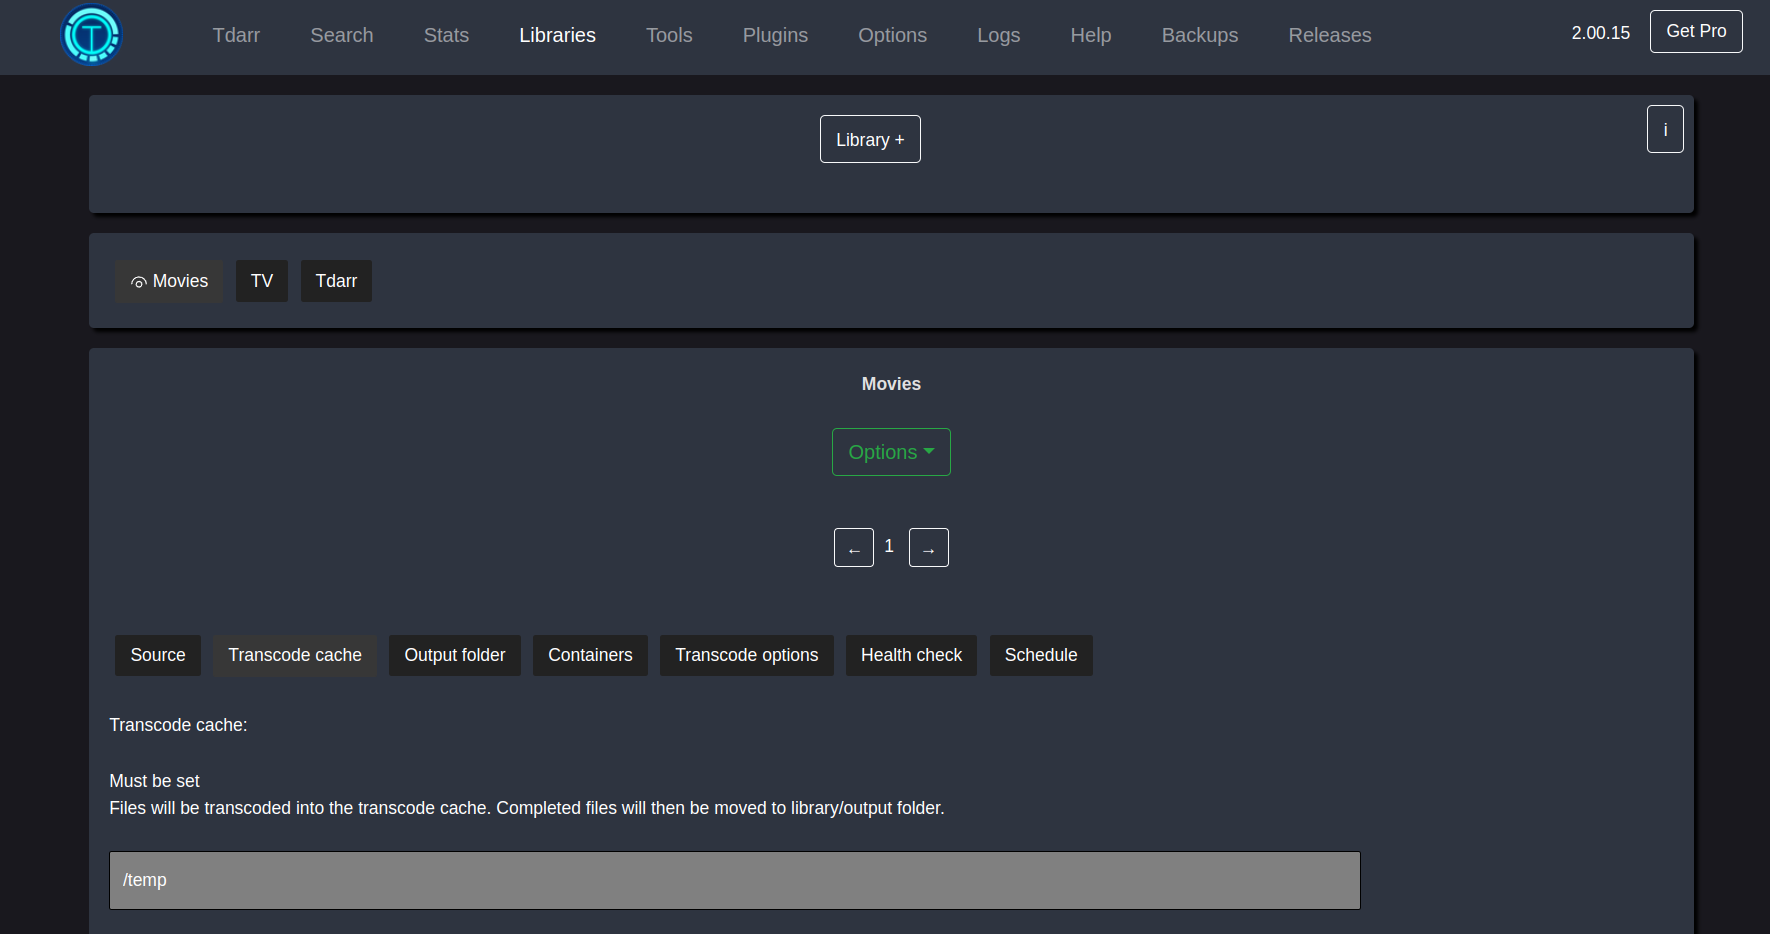Screen dimensions: 1770x934
Task: Open the Backups page
Action: (1199, 35)
